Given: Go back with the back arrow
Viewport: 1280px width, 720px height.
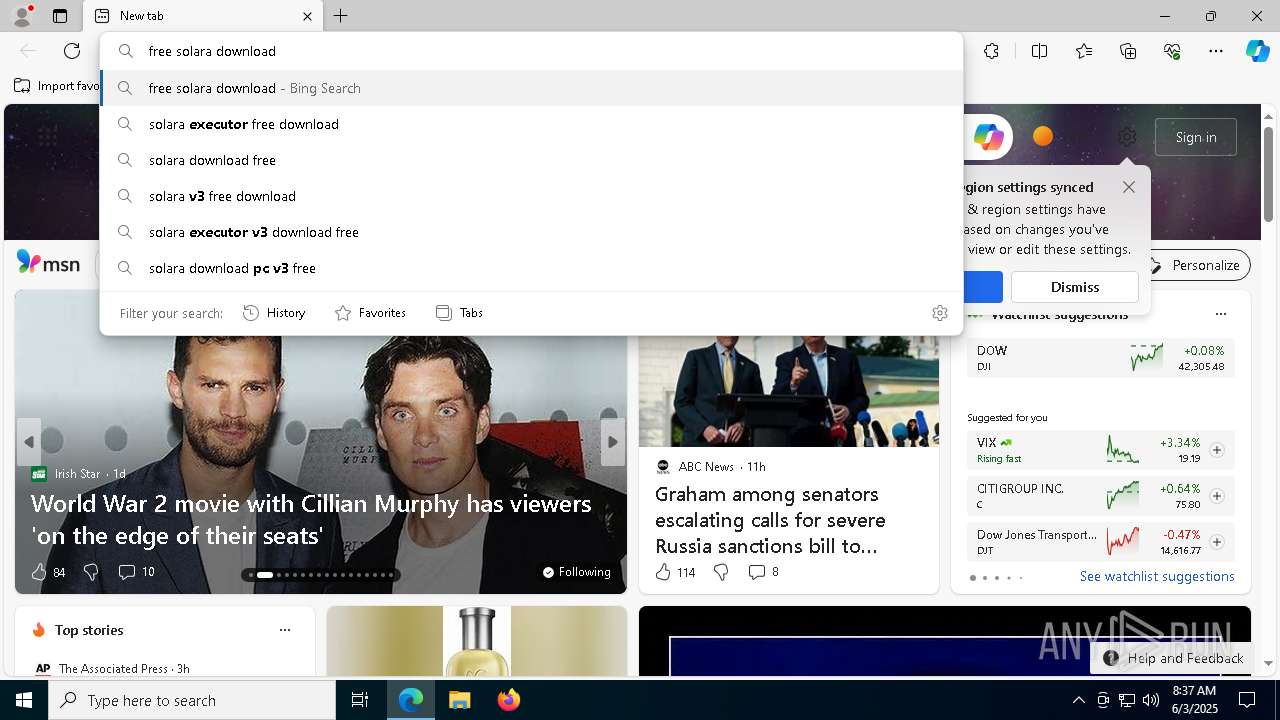Looking at the screenshot, I should coord(28,51).
